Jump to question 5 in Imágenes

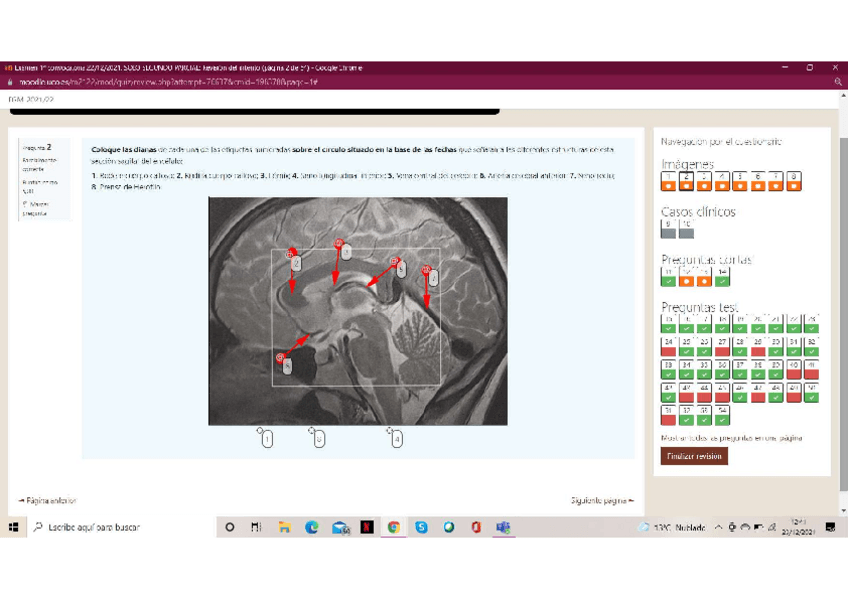[739, 181]
